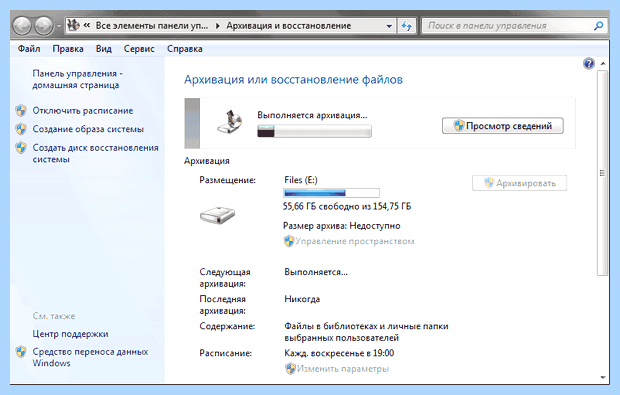This screenshot has width=620, height=395.
Task: Click shield icon beside Изменить параметры
Action: pyautogui.click(x=290, y=369)
